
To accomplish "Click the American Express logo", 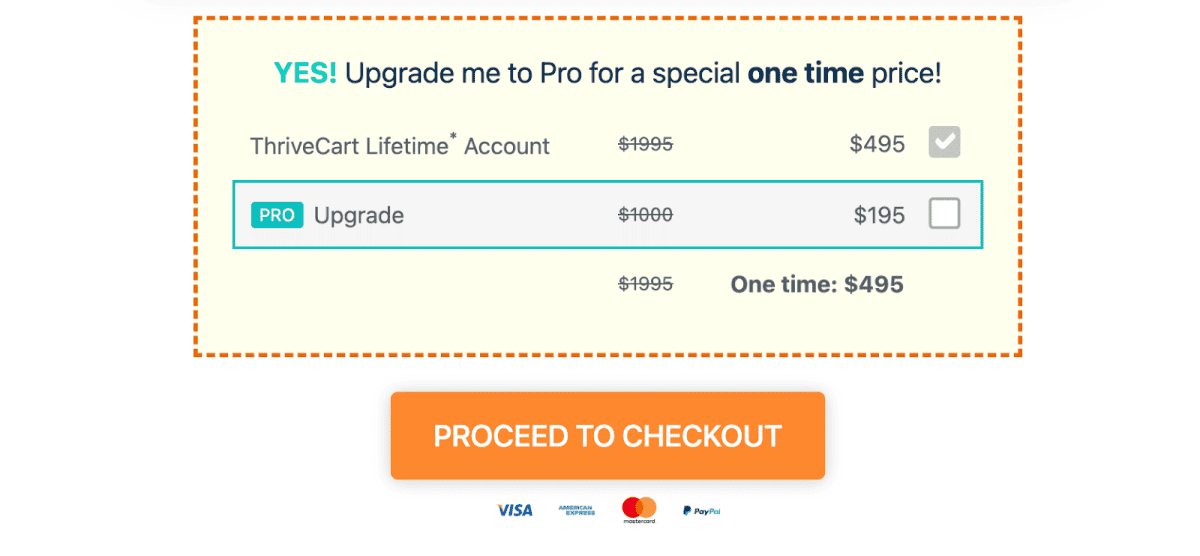I will pos(576,510).
